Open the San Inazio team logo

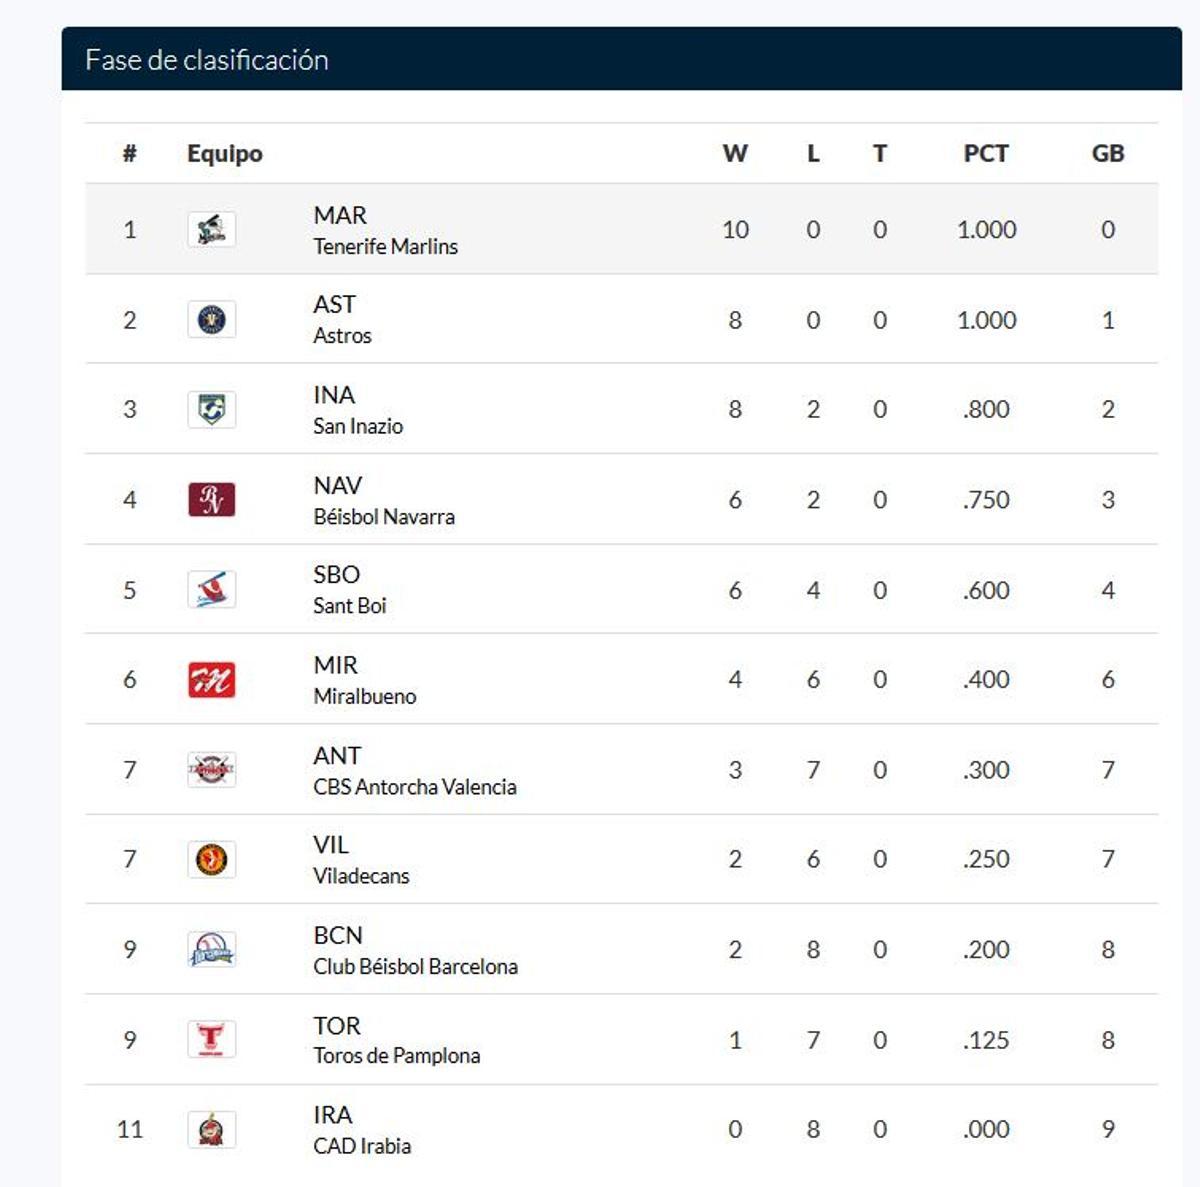211,409
